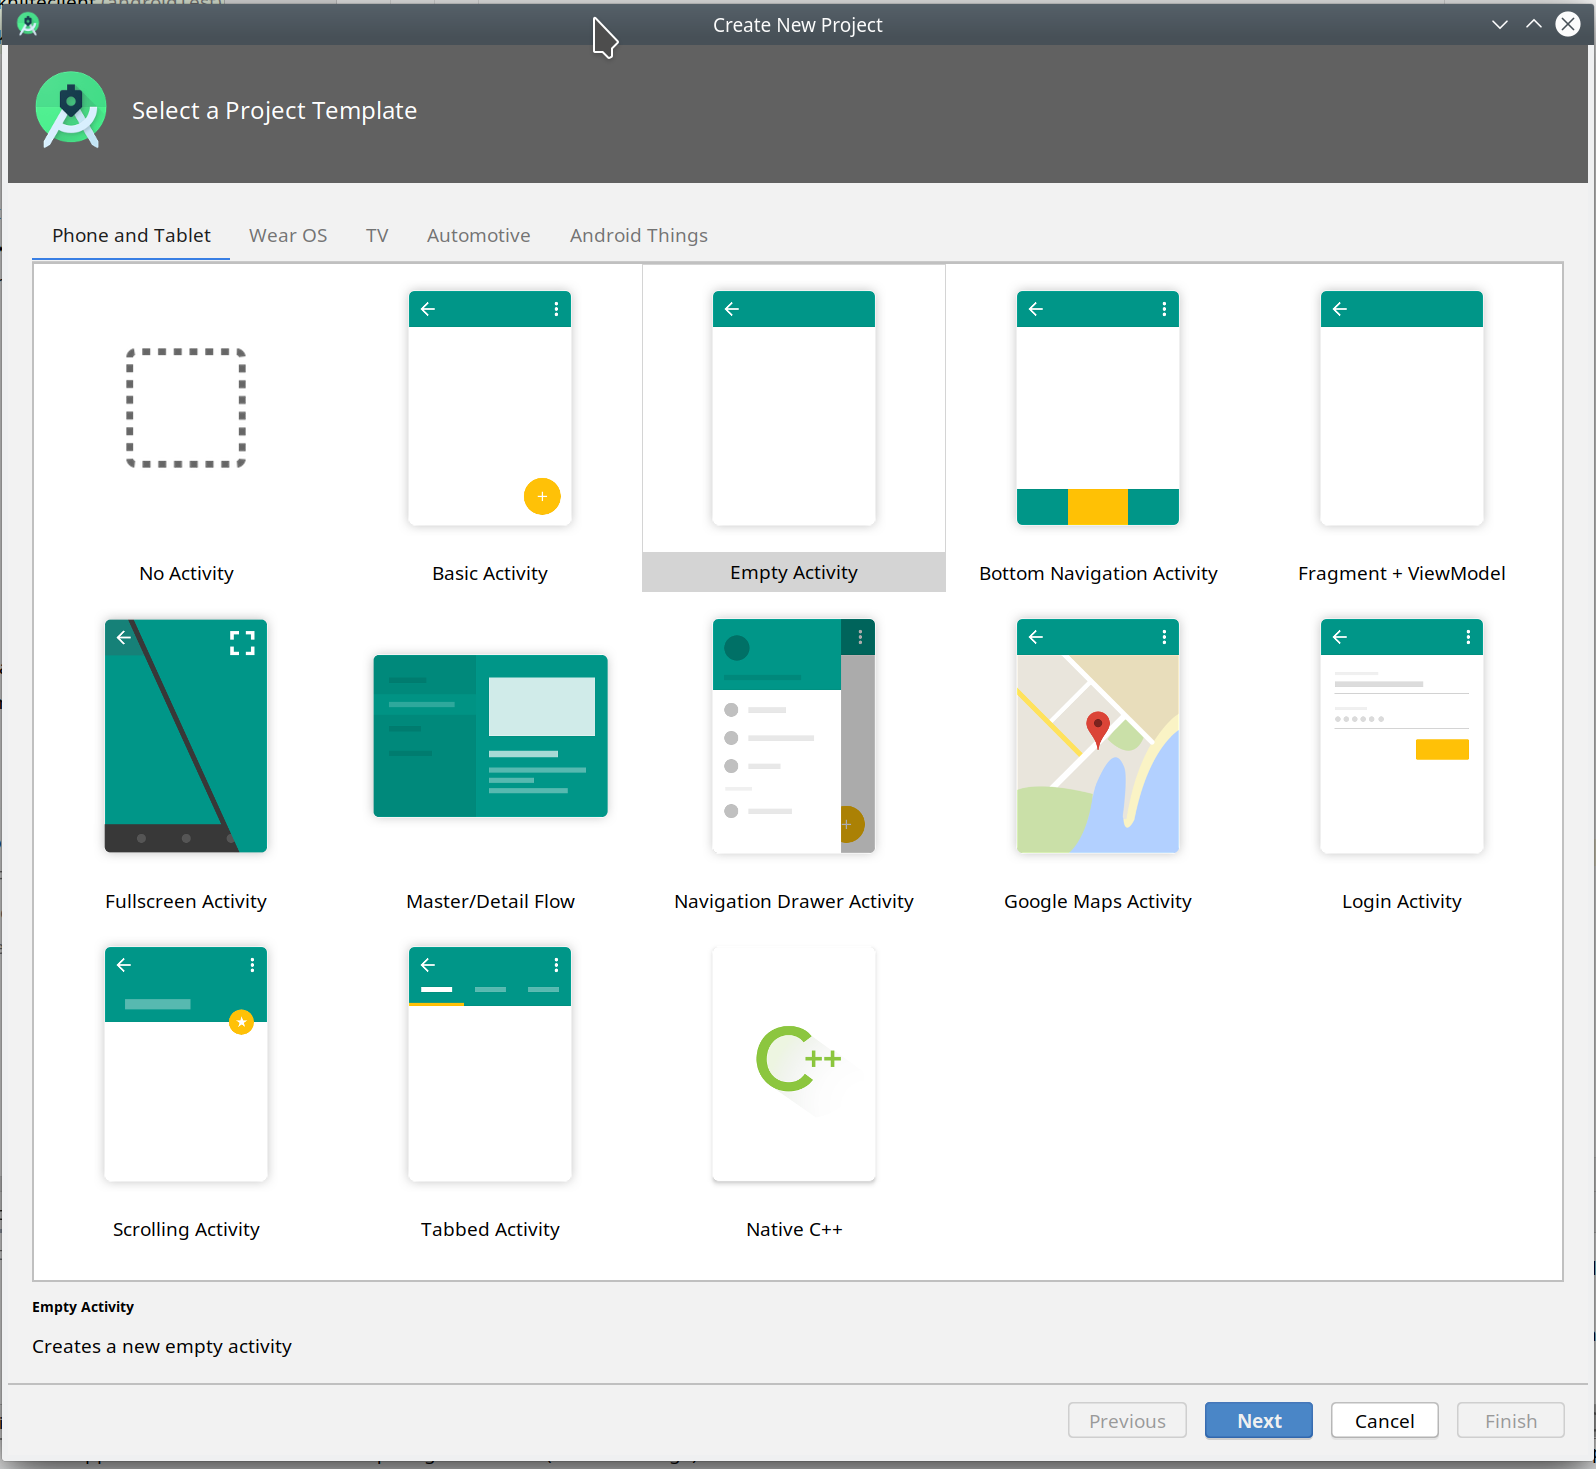This screenshot has height=1469, width=1596.
Task: Select the No Activity template icon
Action: 186,408
